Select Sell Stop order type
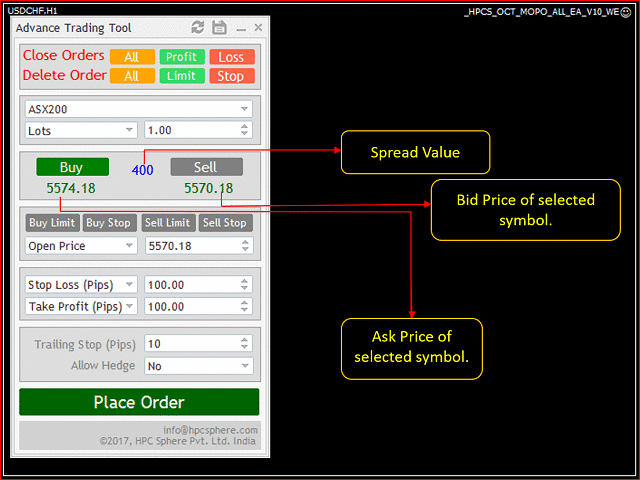 point(226,223)
